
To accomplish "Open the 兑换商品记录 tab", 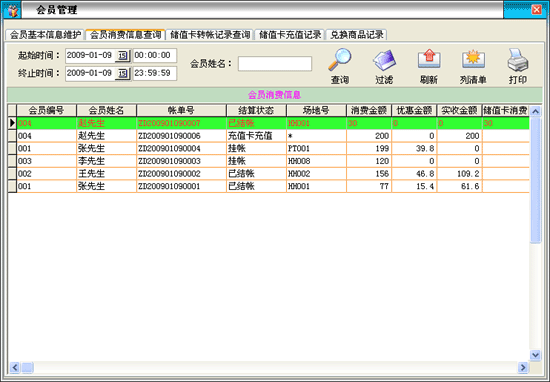I will 356,35.
